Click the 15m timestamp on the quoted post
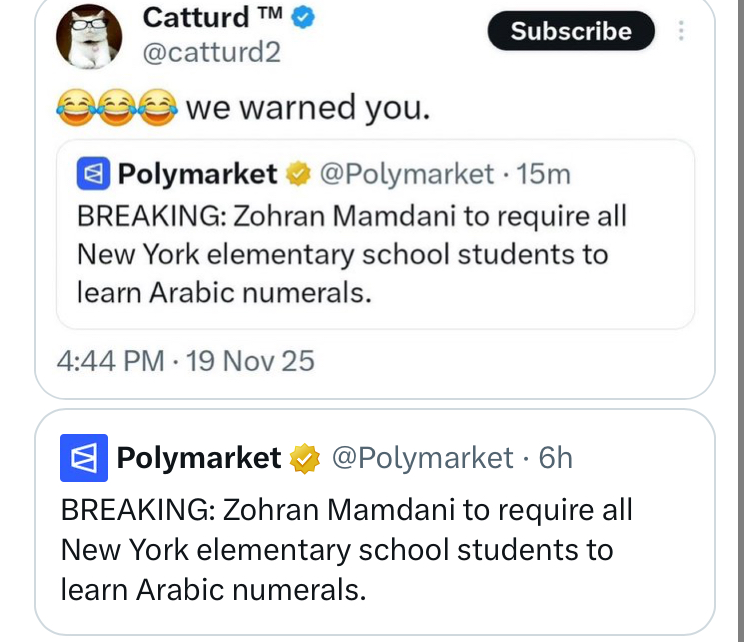Image resolution: width=750 pixels, height=642 pixels. click(545, 174)
